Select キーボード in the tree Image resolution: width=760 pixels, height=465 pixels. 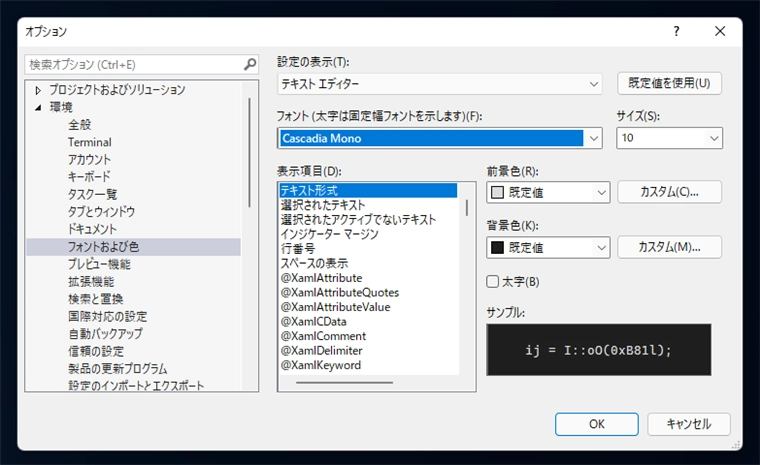tap(89, 177)
